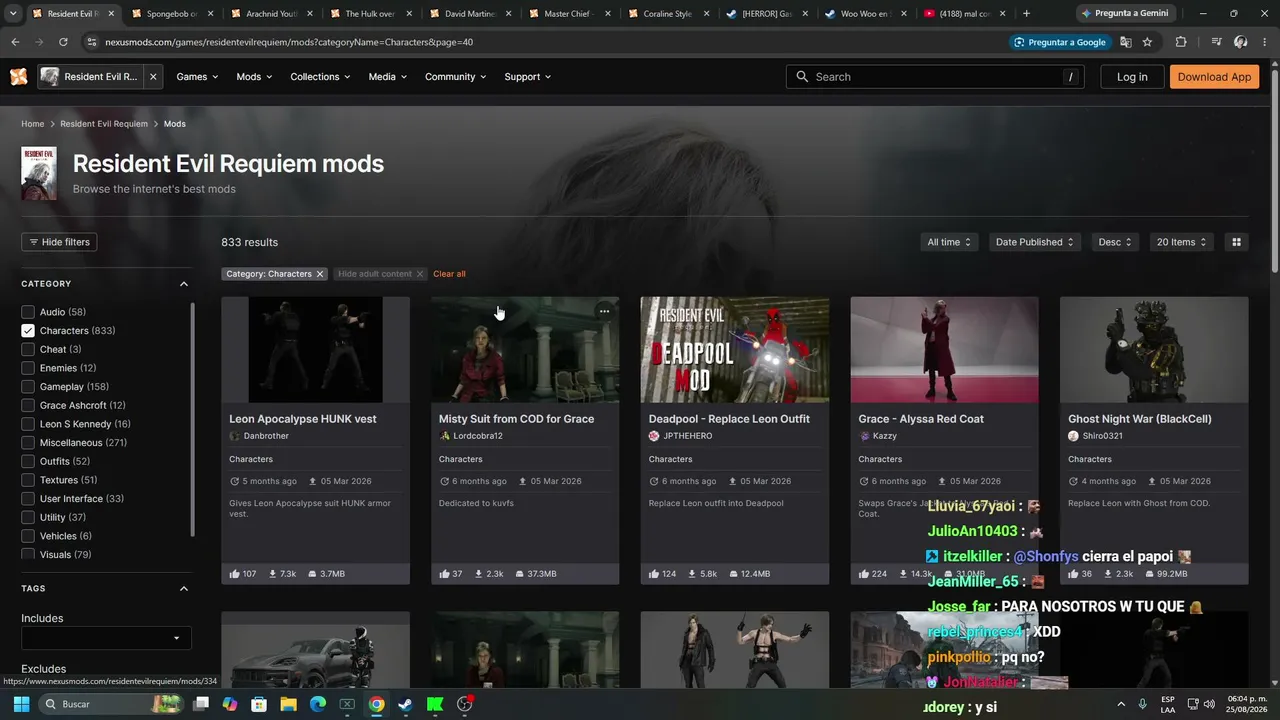Collapse the Category filter section
This screenshot has height=720, width=1280.
(184, 284)
